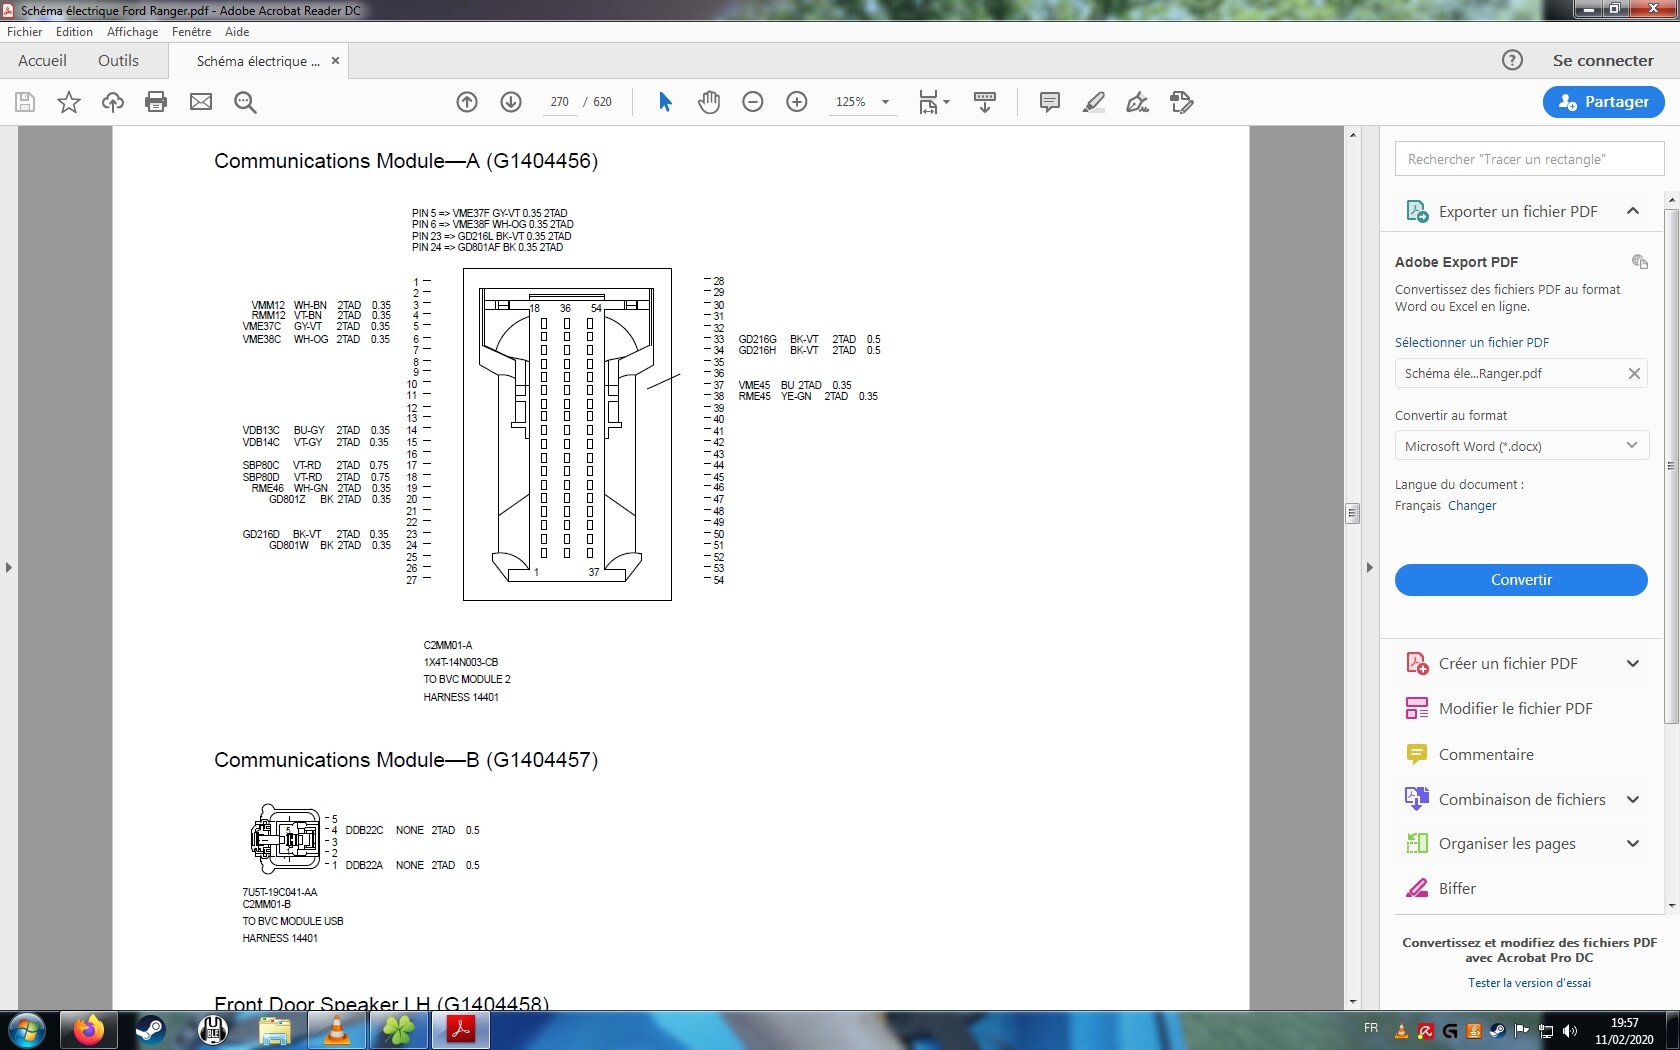Select the highlight pen tool
Image resolution: width=1680 pixels, height=1050 pixels.
pos(1094,102)
